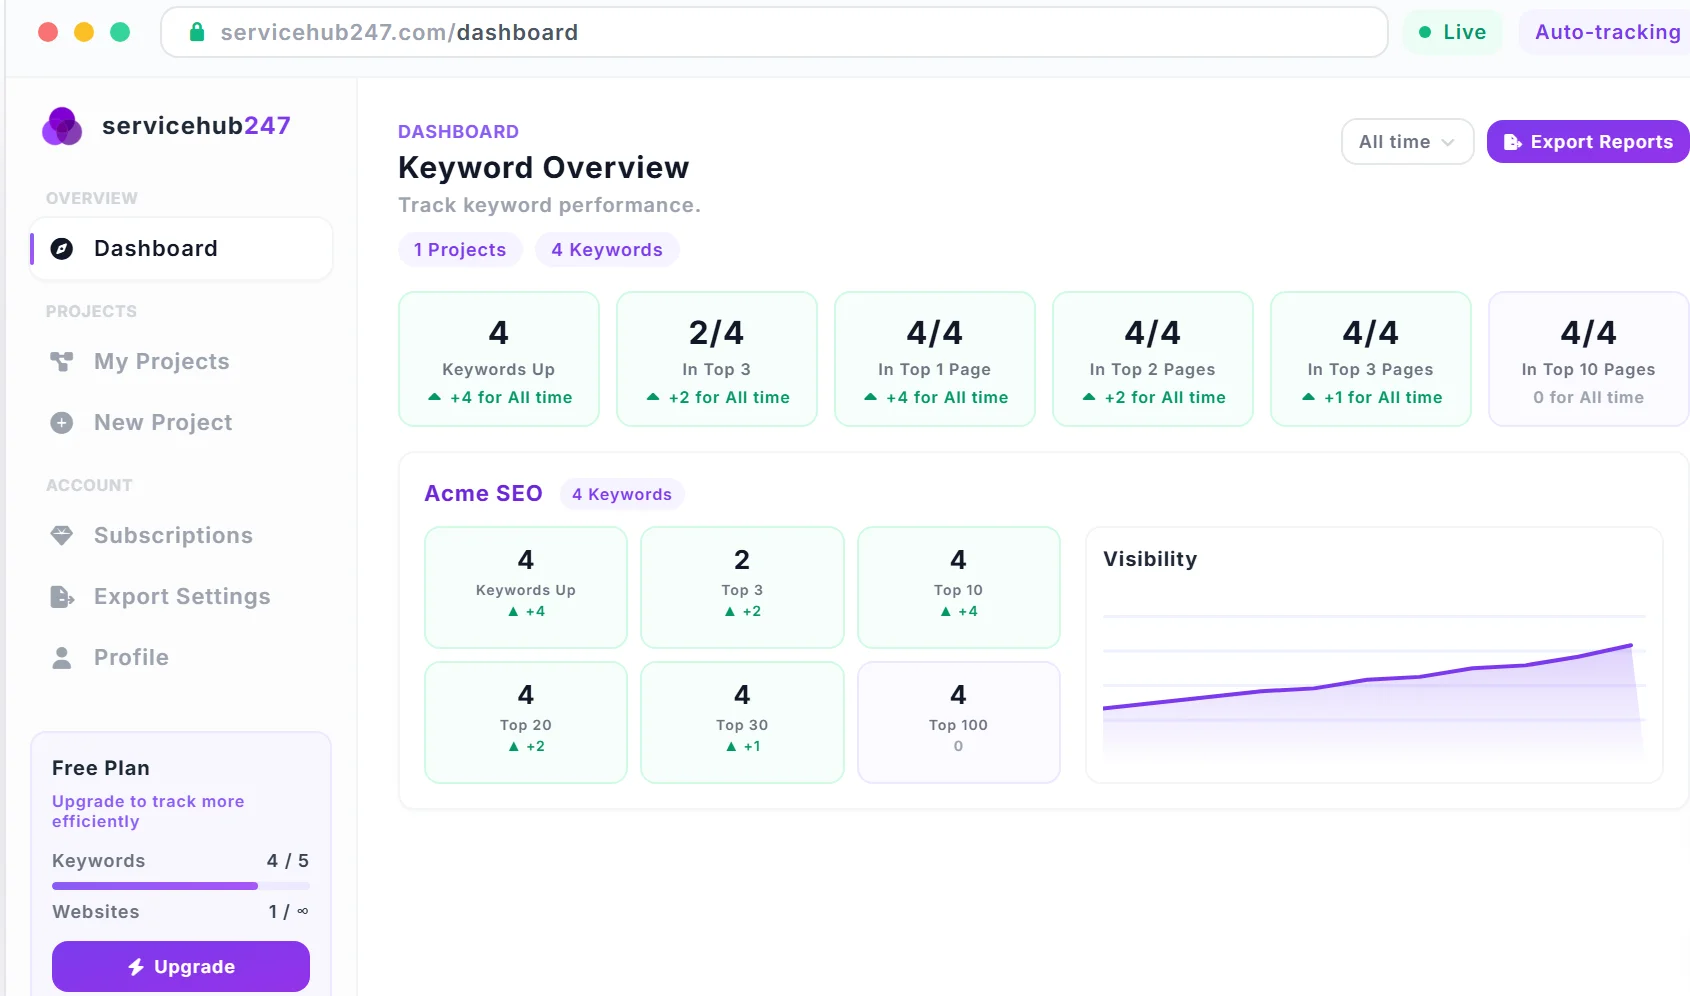Select the In Top 3 stat card
The height and width of the screenshot is (996, 1690).
[x=717, y=359]
